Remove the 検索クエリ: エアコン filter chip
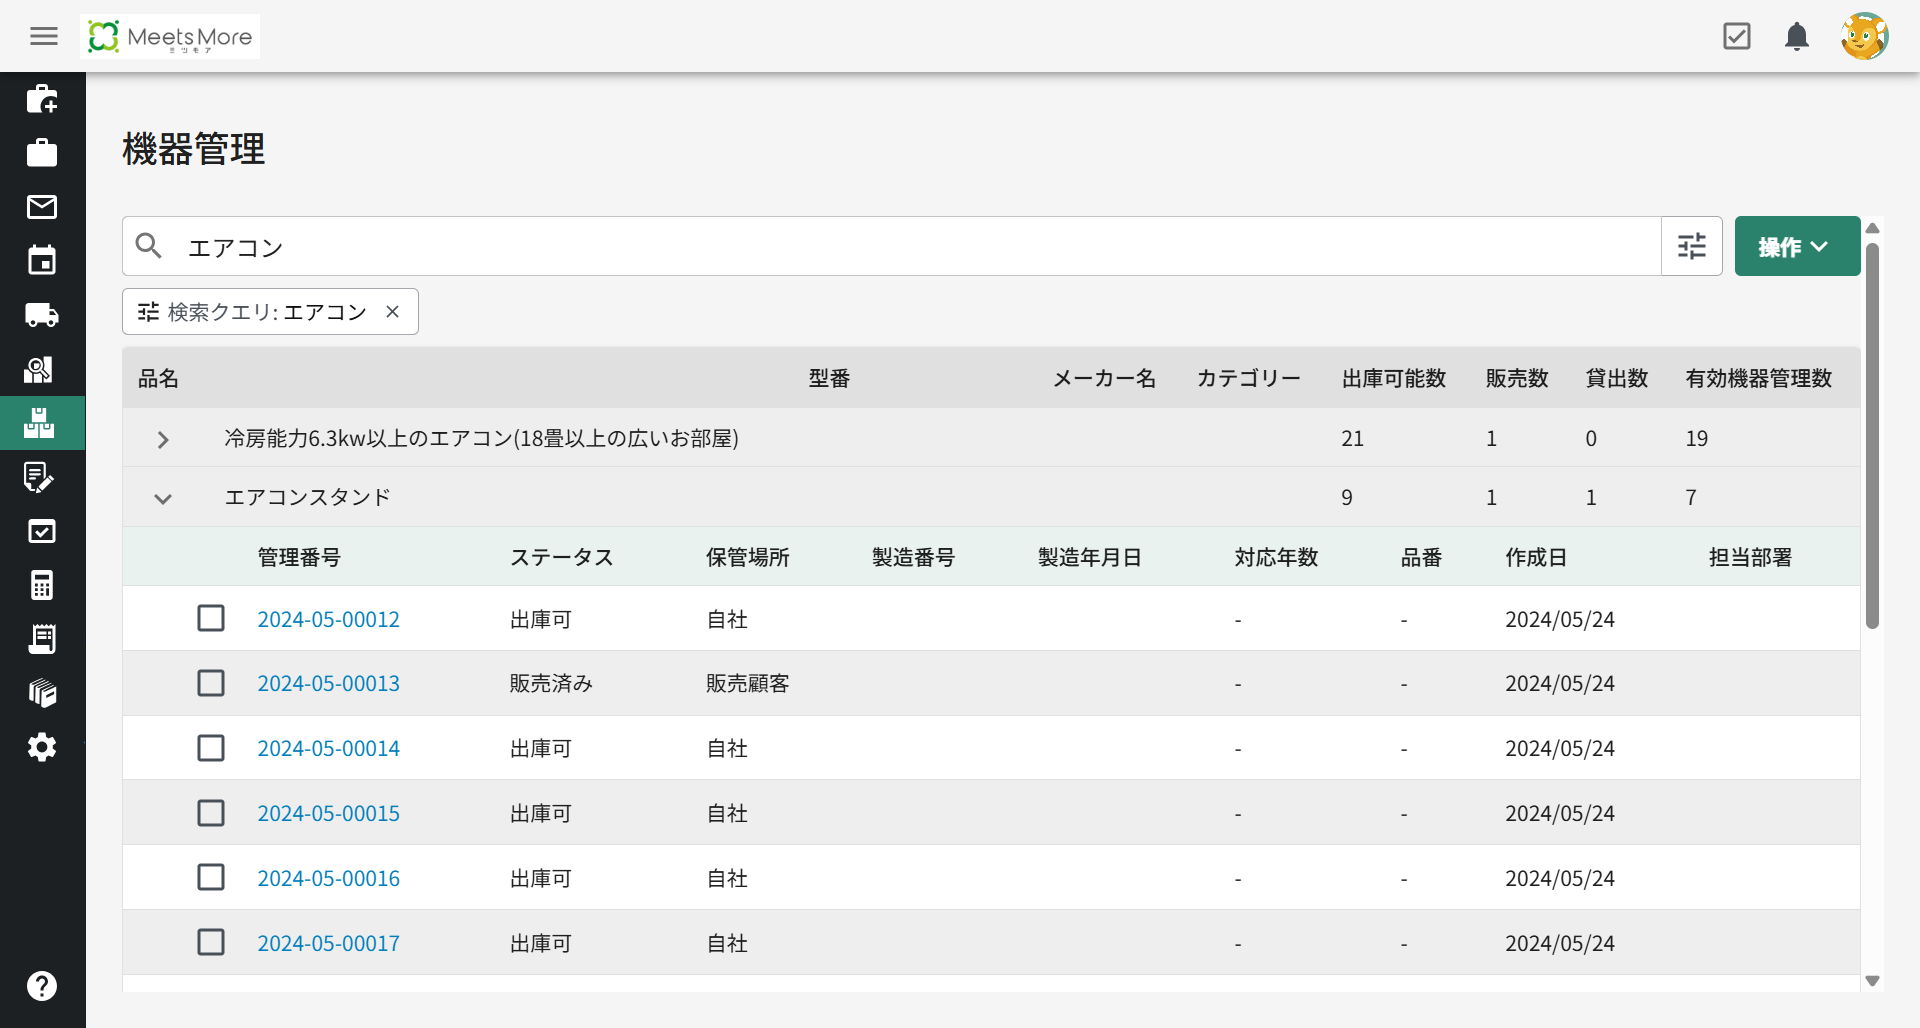 pyautogui.click(x=393, y=312)
